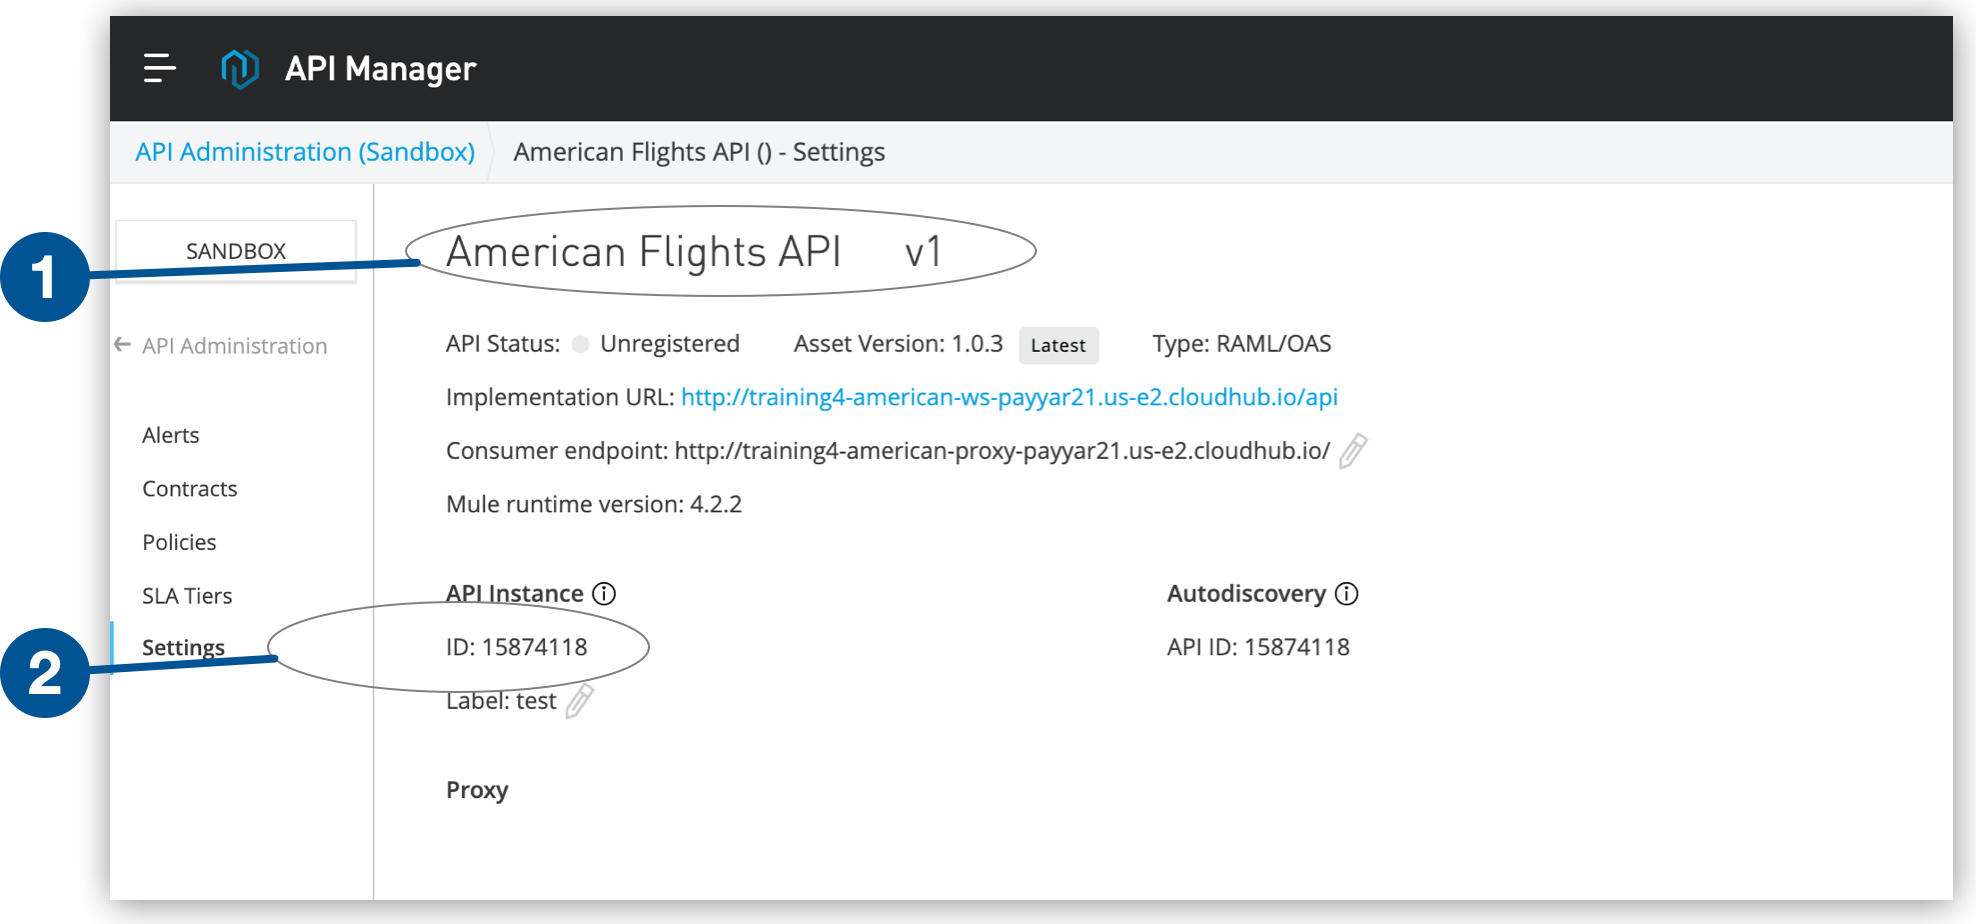Viewport: 1976px width, 924px height.
Task: Edit the "test" label with the pencil icon
Action: 578,703
